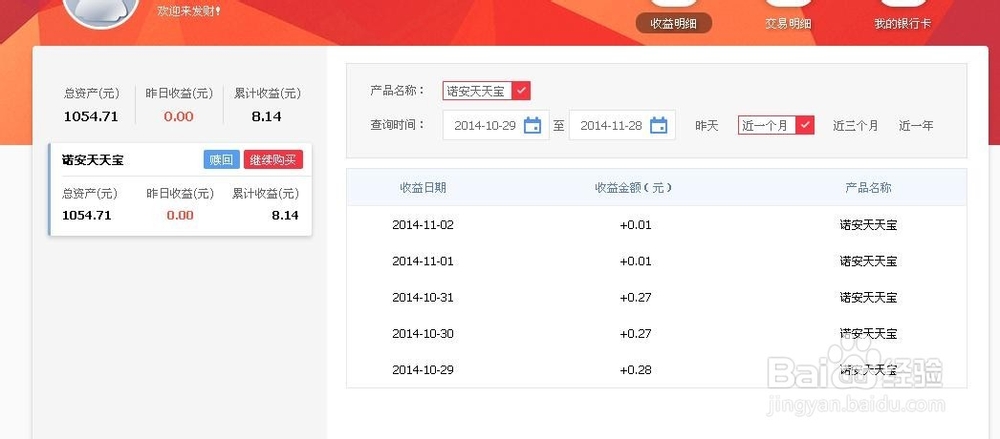This screenshot has width=1000, height=439.
Task: Click the top summary 昨日收益 value 0.00
Action: click(x=179, y=117)
